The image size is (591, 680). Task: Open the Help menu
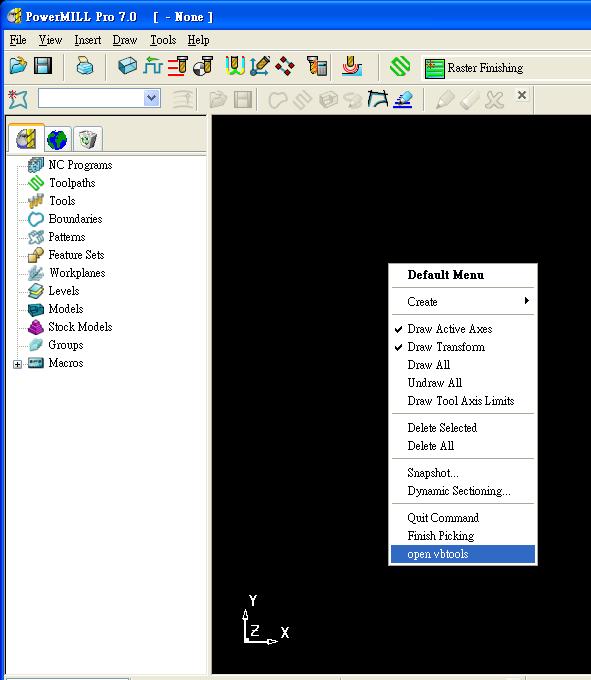point(199,40)
